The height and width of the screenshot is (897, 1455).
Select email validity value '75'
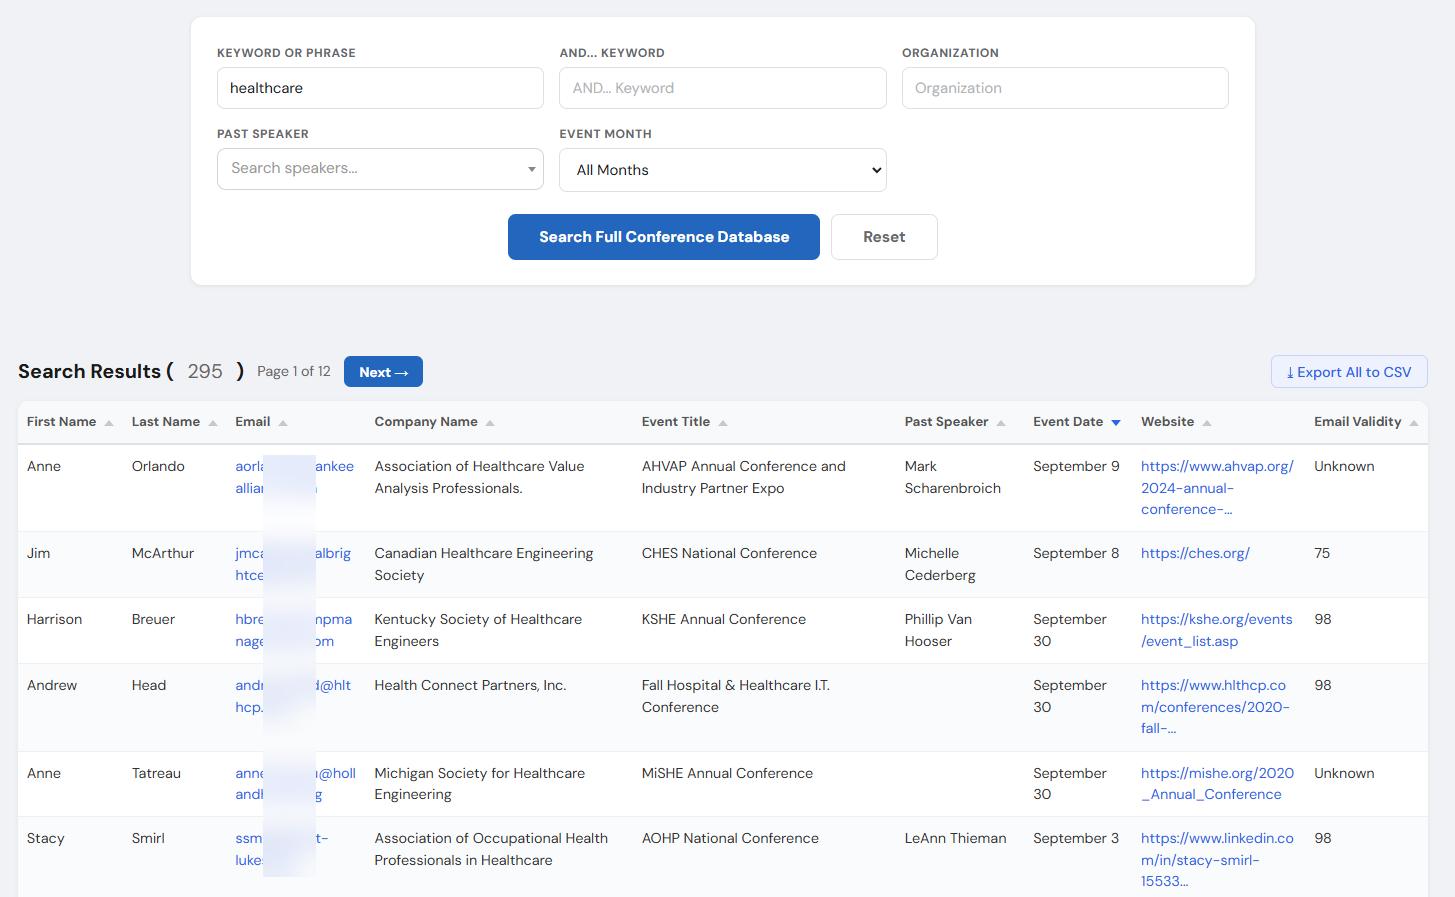1322,553
